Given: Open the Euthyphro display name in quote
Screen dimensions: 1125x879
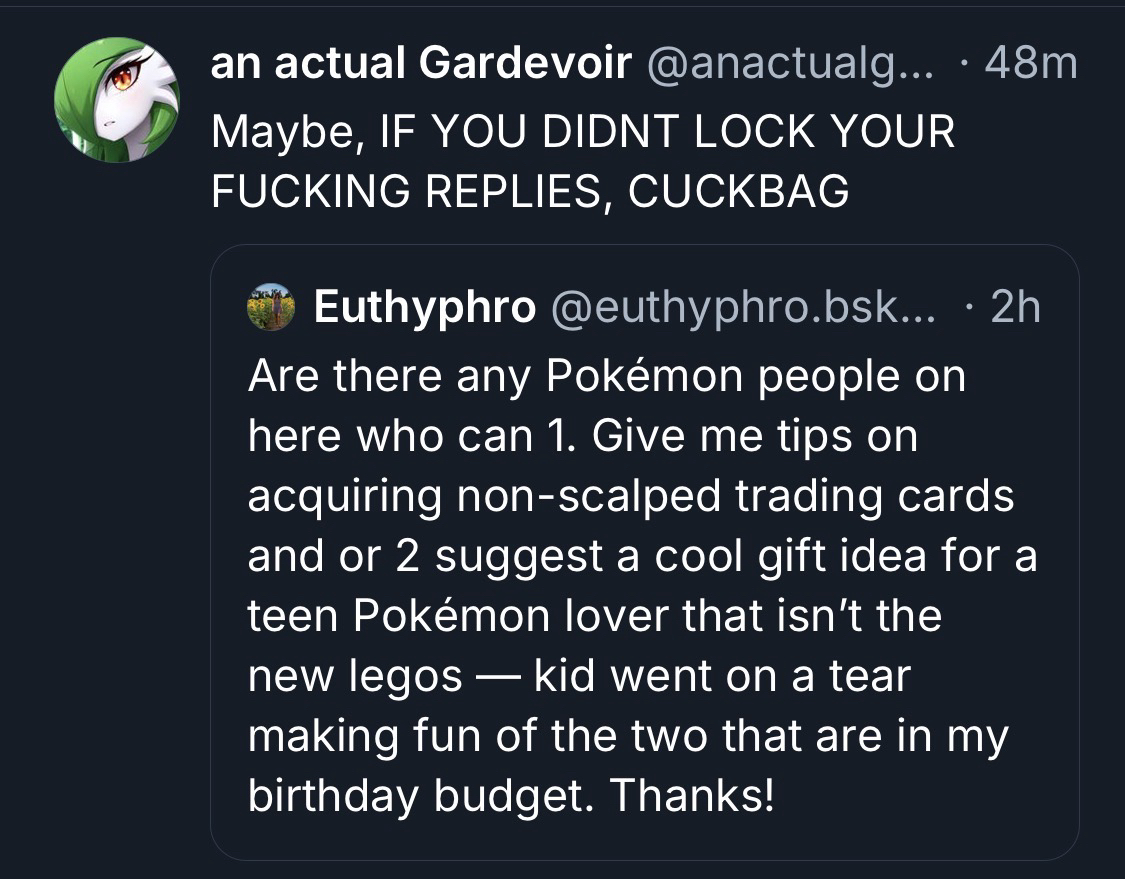Looking at the screenshot, I should coord(424,307).
